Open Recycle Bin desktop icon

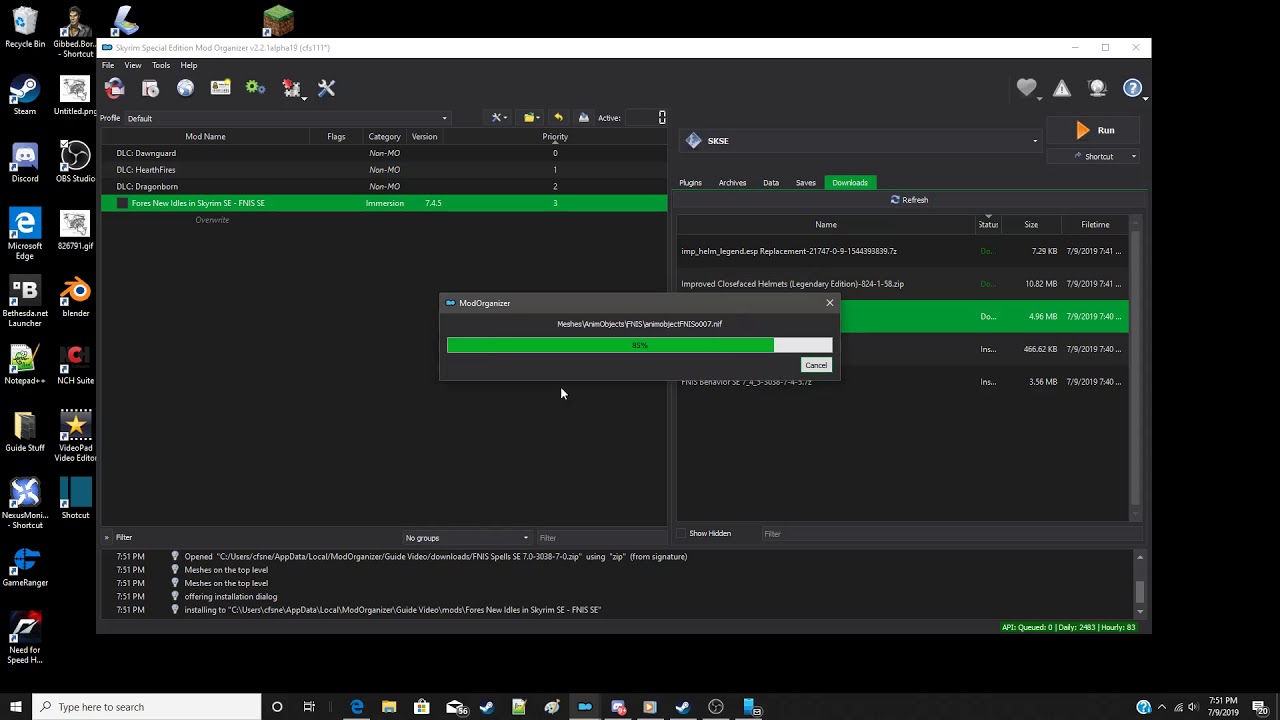coord(25,28)
